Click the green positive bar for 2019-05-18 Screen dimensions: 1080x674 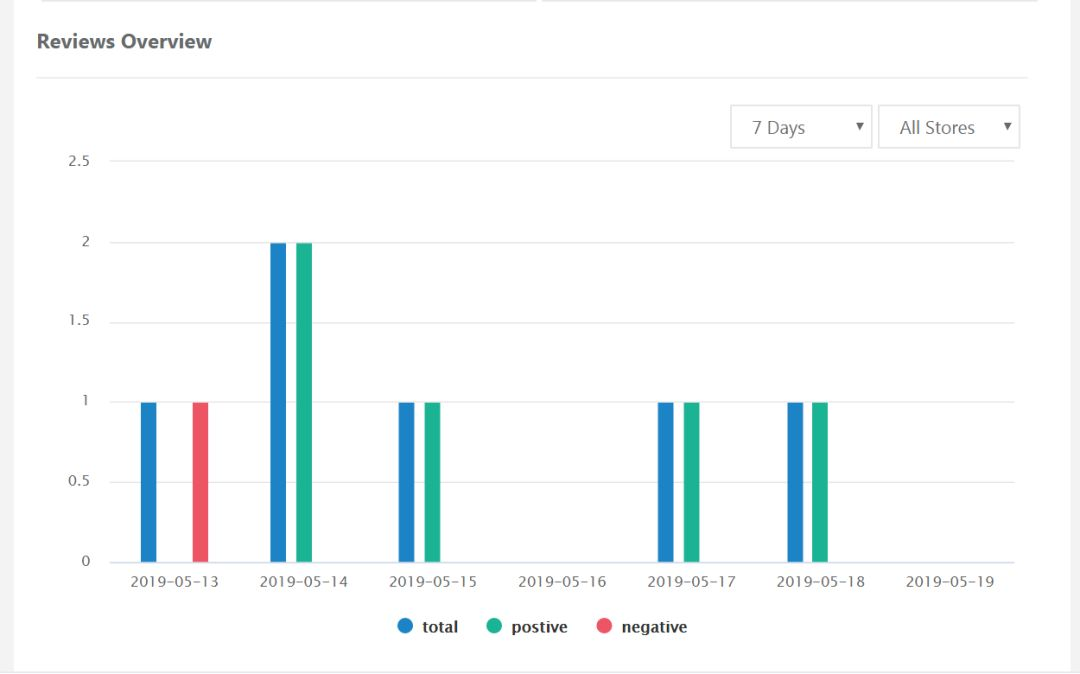[820, 482]
